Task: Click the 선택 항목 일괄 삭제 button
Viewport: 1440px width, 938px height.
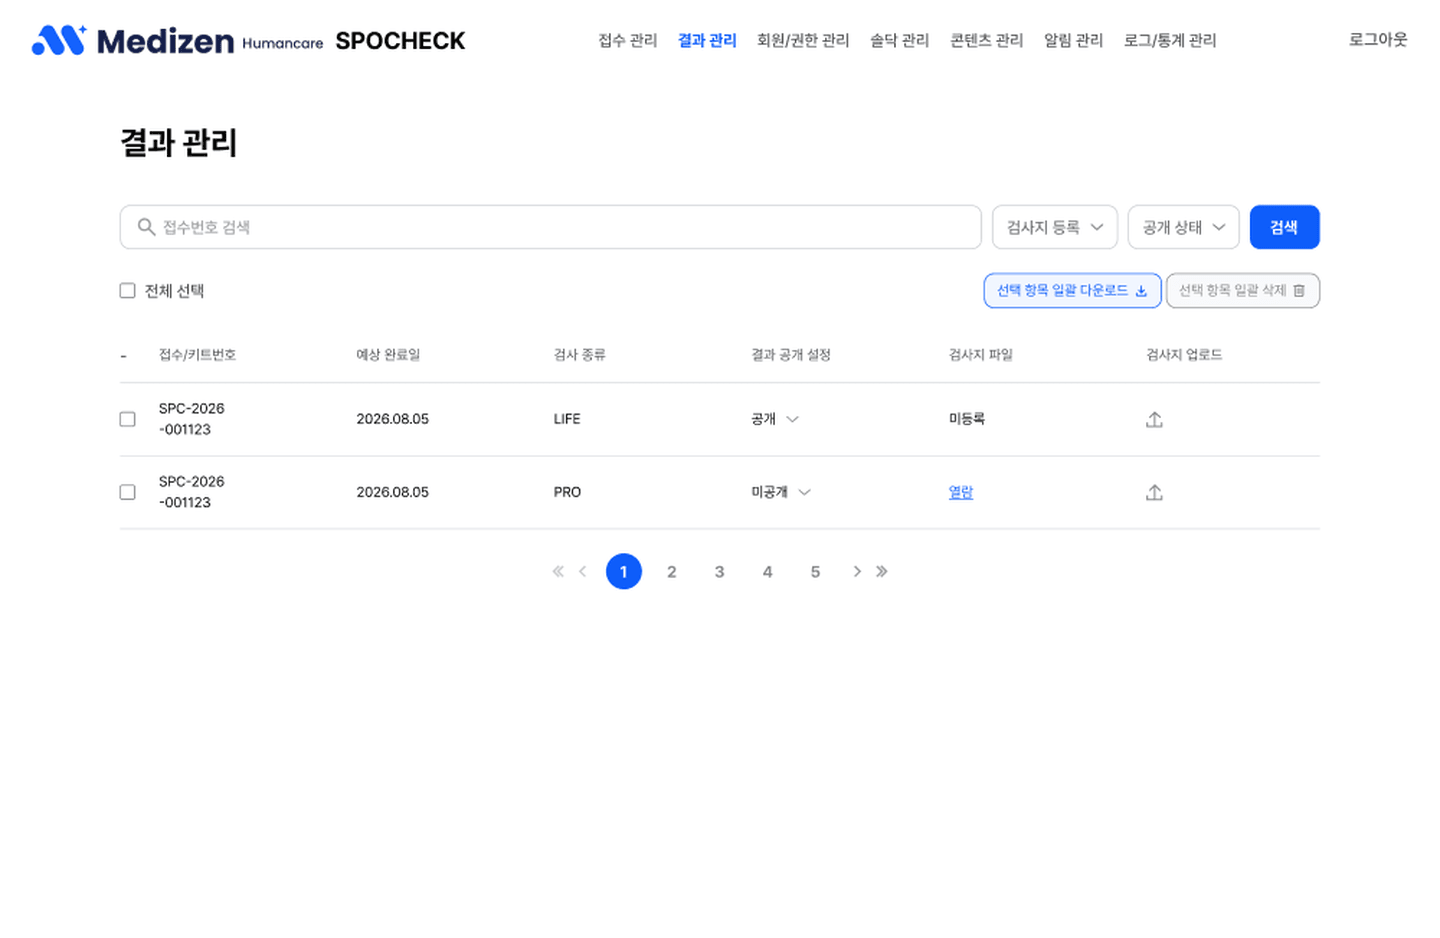Action: 1243,291
